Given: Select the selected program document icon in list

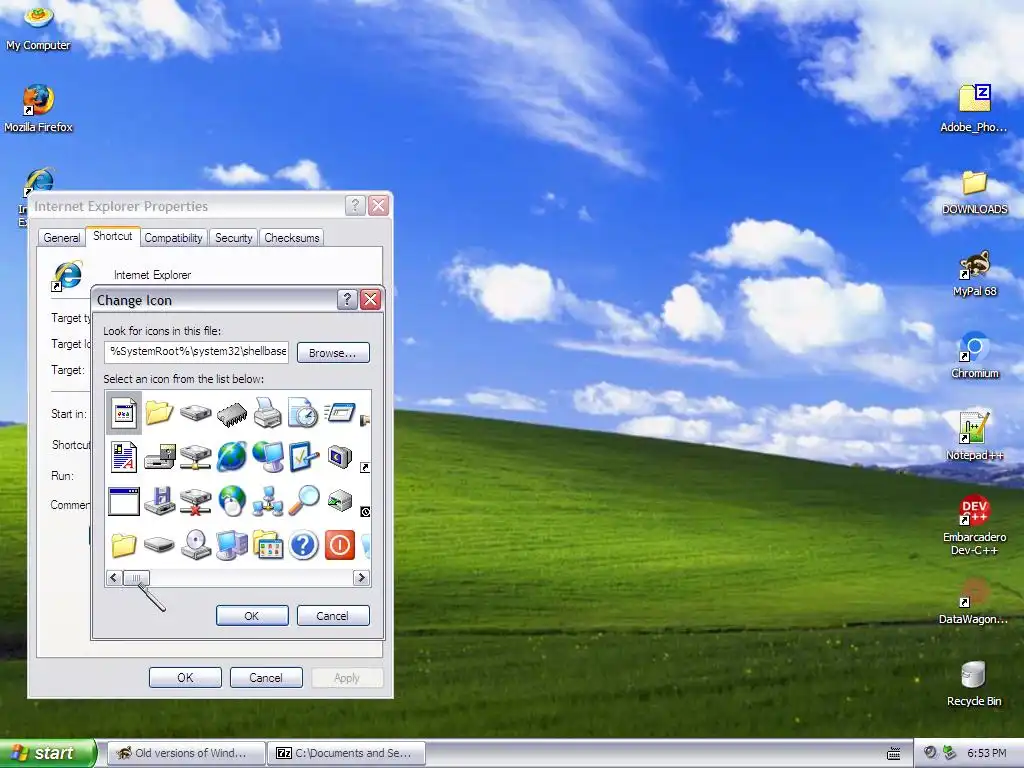Looking at the screenshot, I should pos(123,413).
